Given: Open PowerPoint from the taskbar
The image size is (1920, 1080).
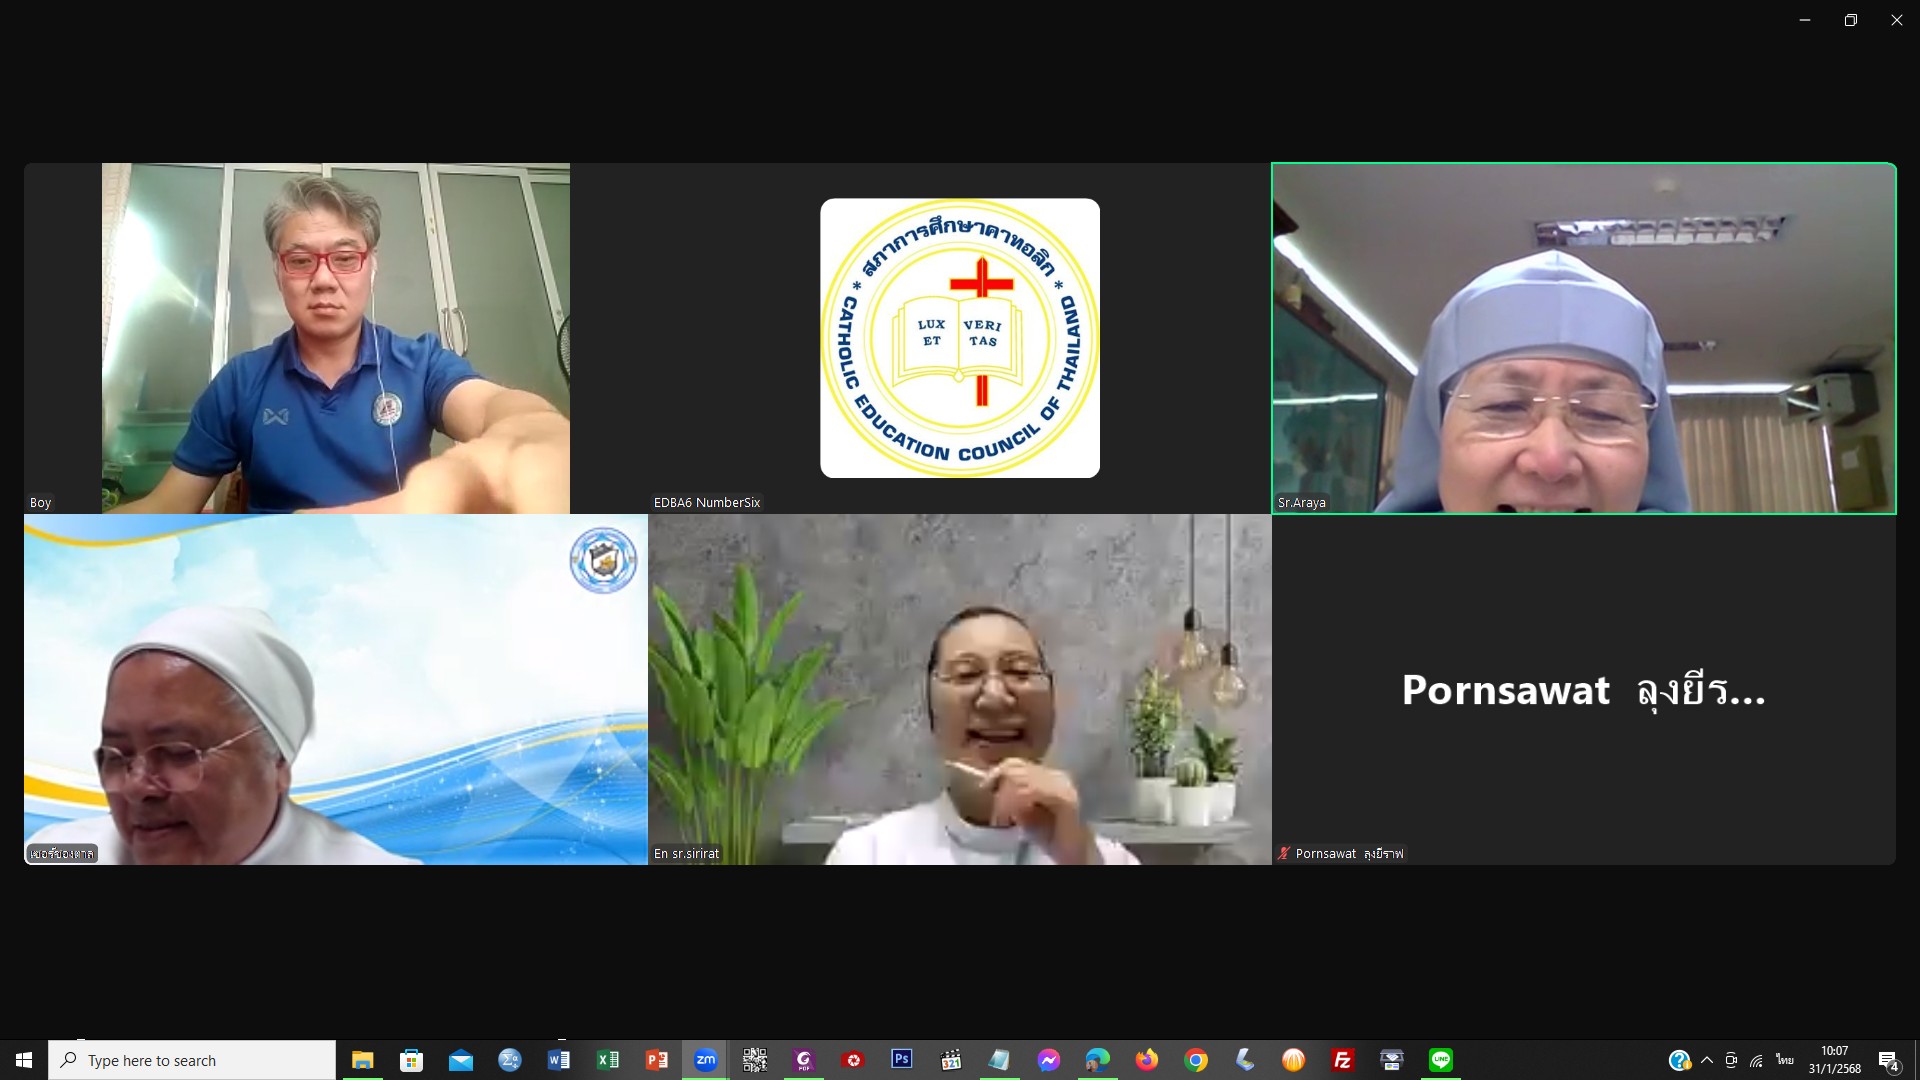Looking at the screenshot, I should point(656,1060).
